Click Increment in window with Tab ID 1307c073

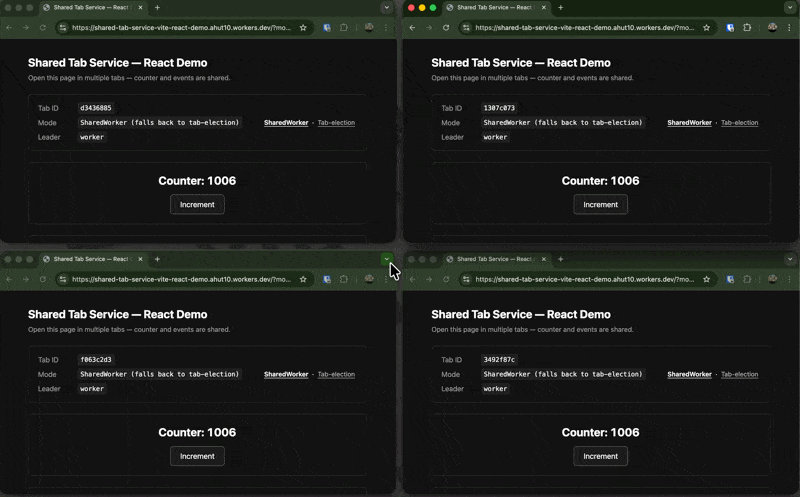click(601, 205)
